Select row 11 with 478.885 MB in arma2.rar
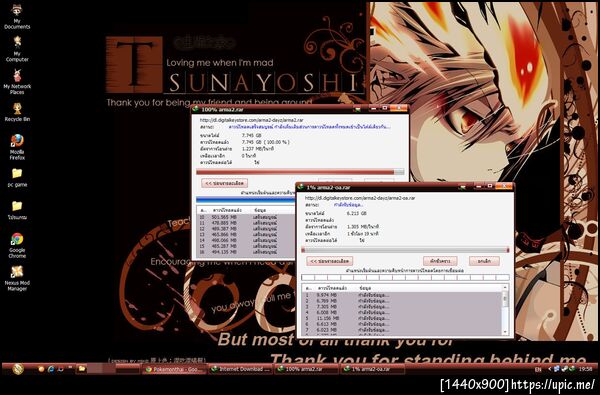 [246, 223]
